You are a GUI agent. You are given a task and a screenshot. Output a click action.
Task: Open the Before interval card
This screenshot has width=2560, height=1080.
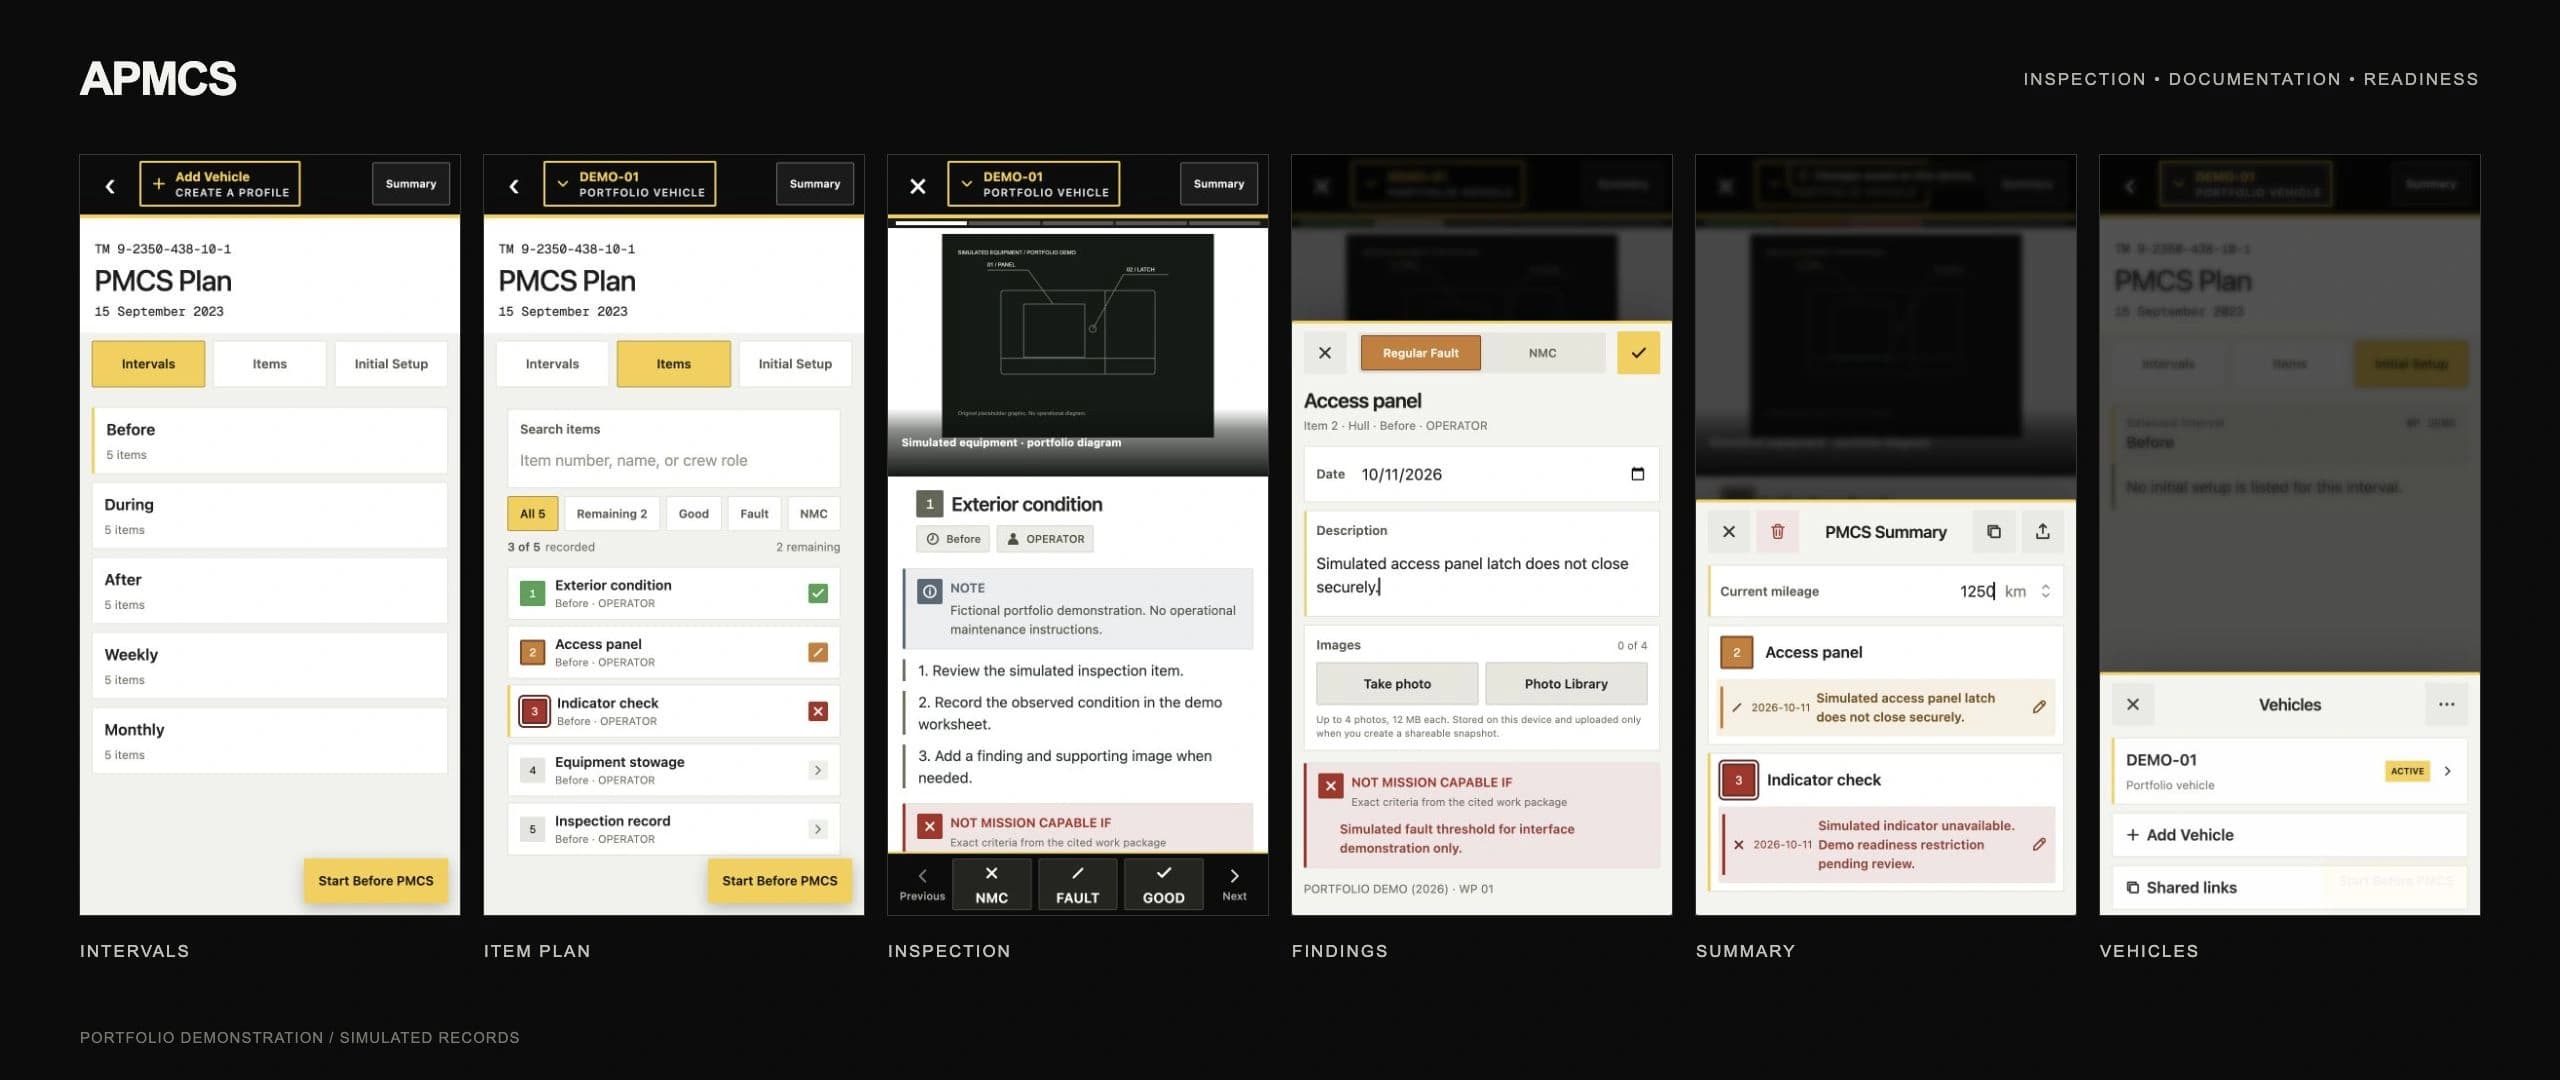tap(270, 440)
